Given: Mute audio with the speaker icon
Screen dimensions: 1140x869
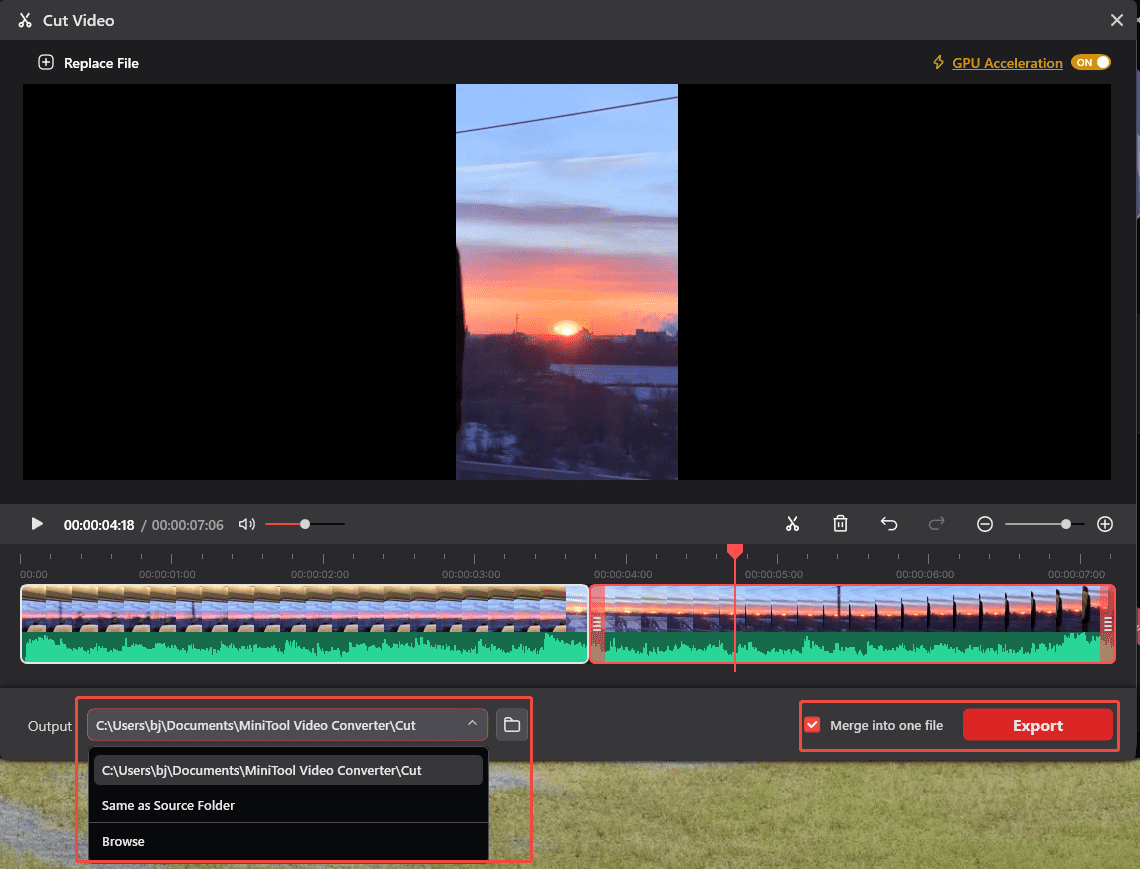Looking at the screenshot, I should pos(247,524).
